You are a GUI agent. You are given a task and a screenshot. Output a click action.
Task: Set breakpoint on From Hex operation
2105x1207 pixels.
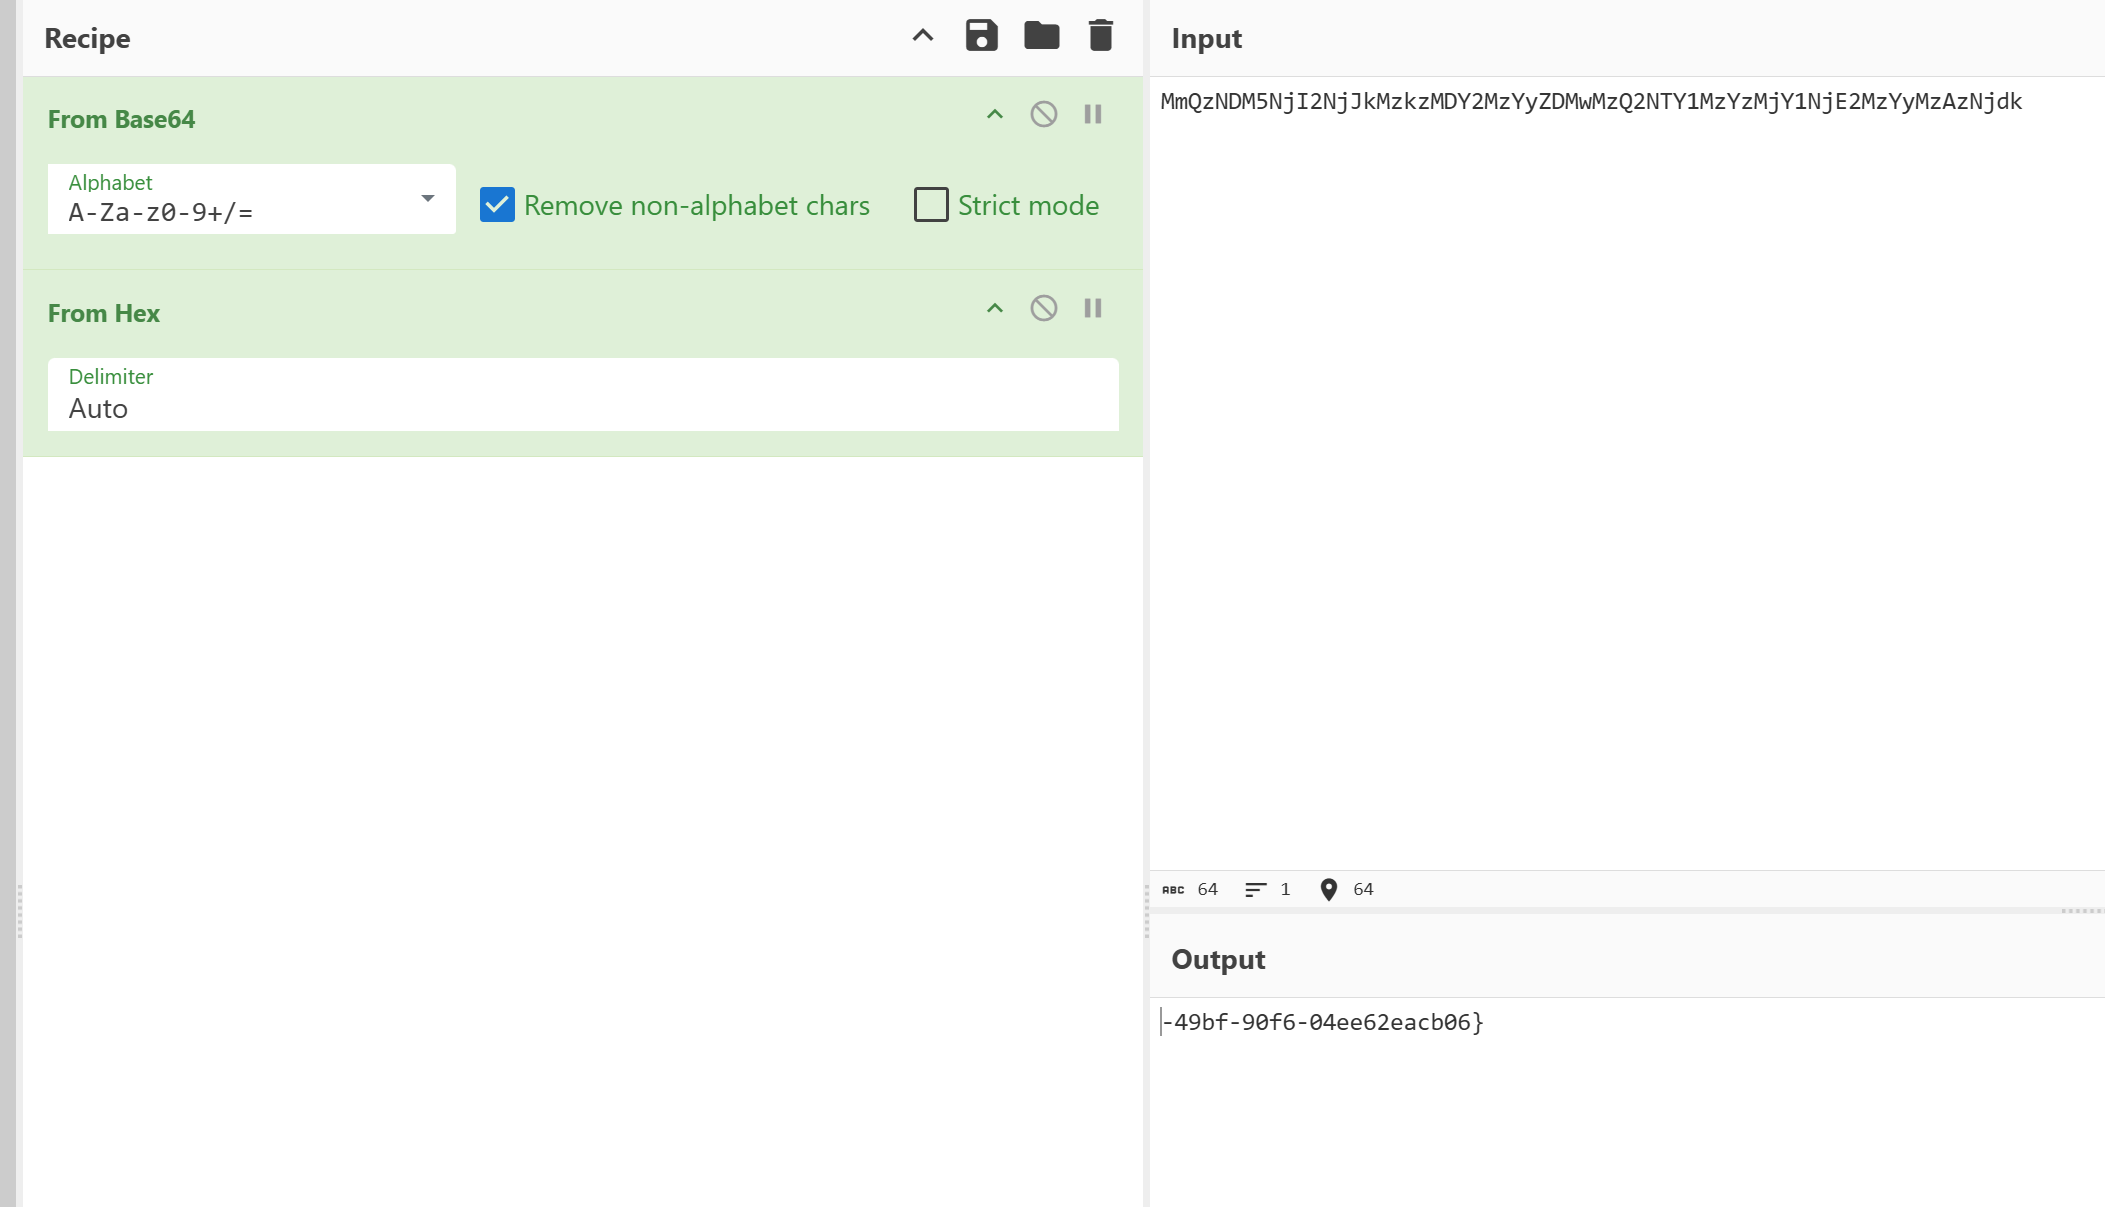[x=1093, y=309]
